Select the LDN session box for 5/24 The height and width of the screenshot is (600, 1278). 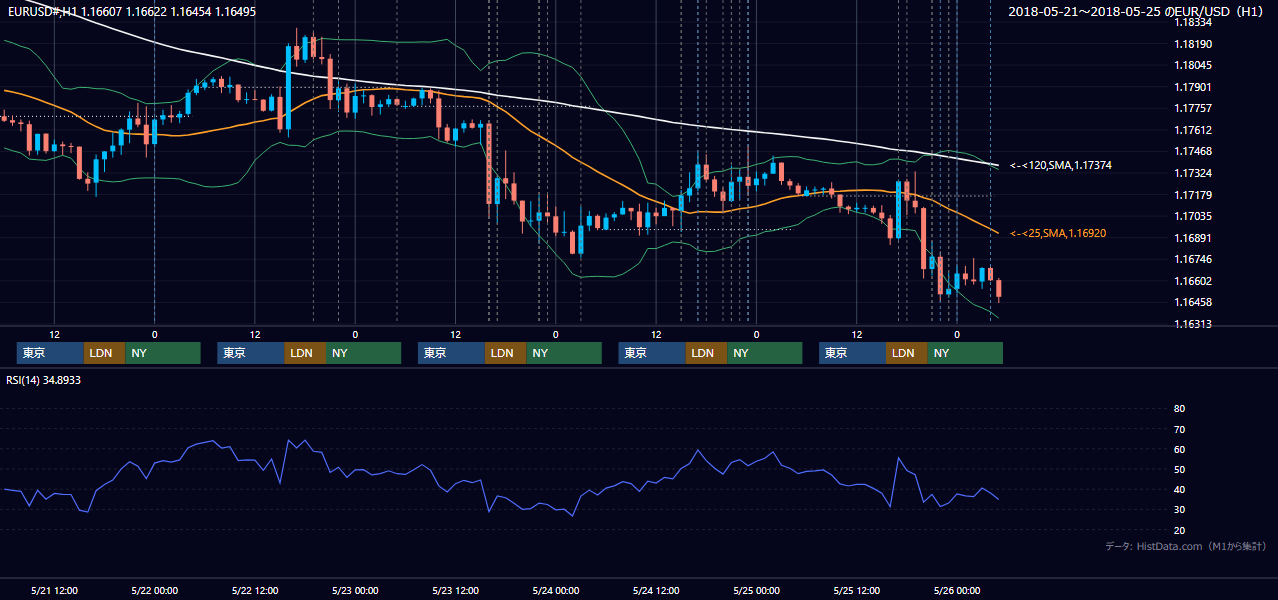(x=706, y=353)
